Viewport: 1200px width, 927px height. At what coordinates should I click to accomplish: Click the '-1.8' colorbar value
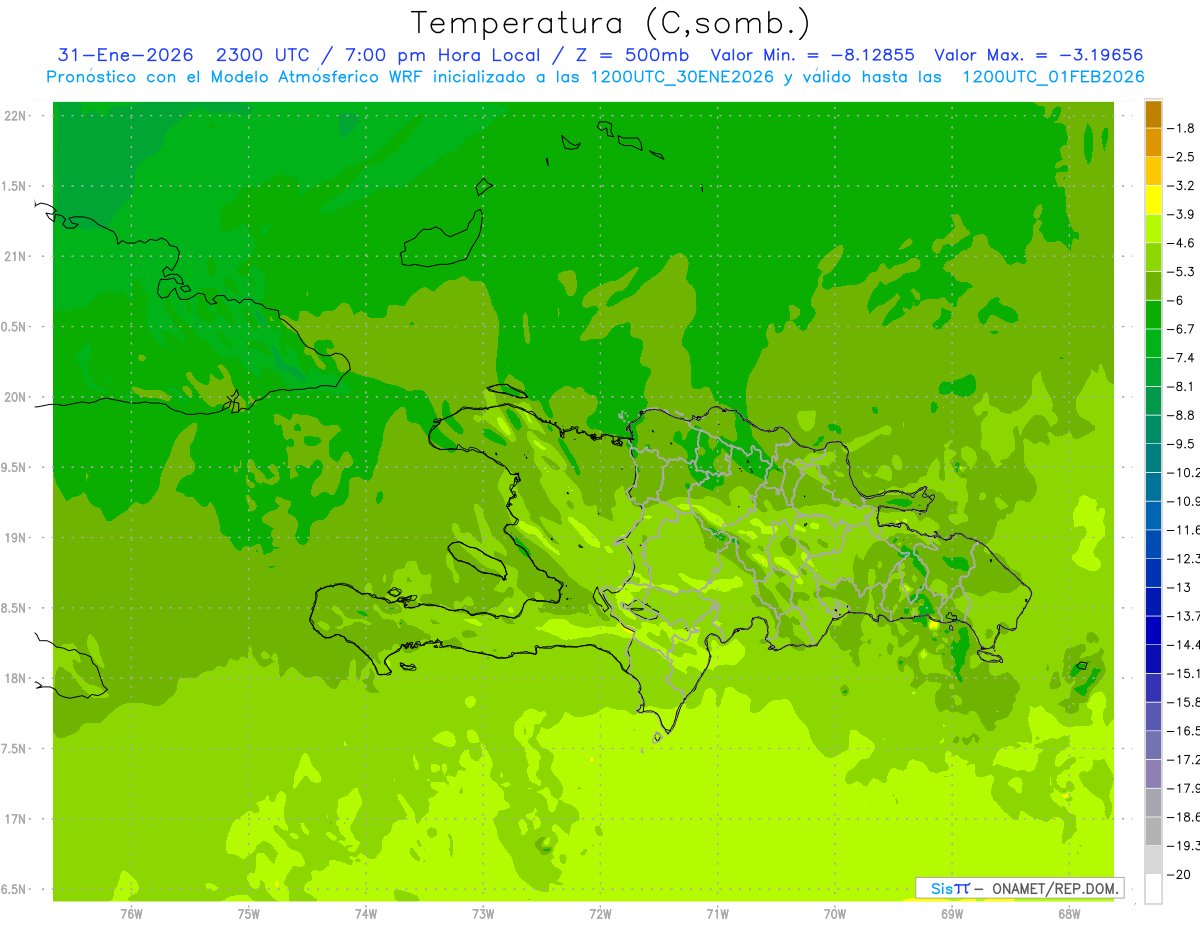1181,128
